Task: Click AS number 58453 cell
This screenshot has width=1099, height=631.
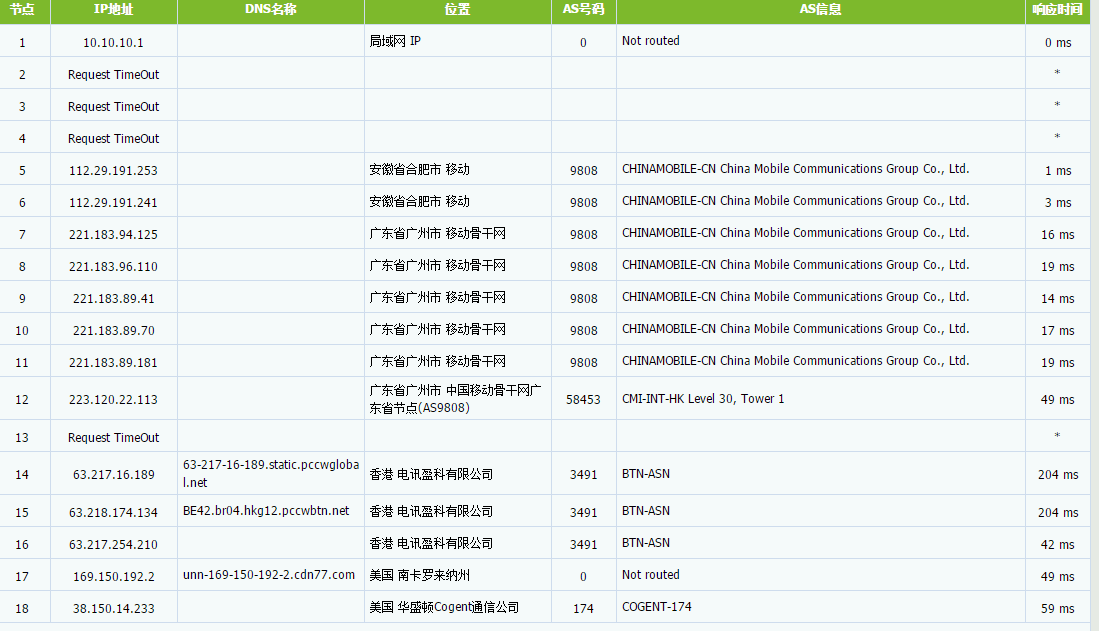Action: [583, 400]
